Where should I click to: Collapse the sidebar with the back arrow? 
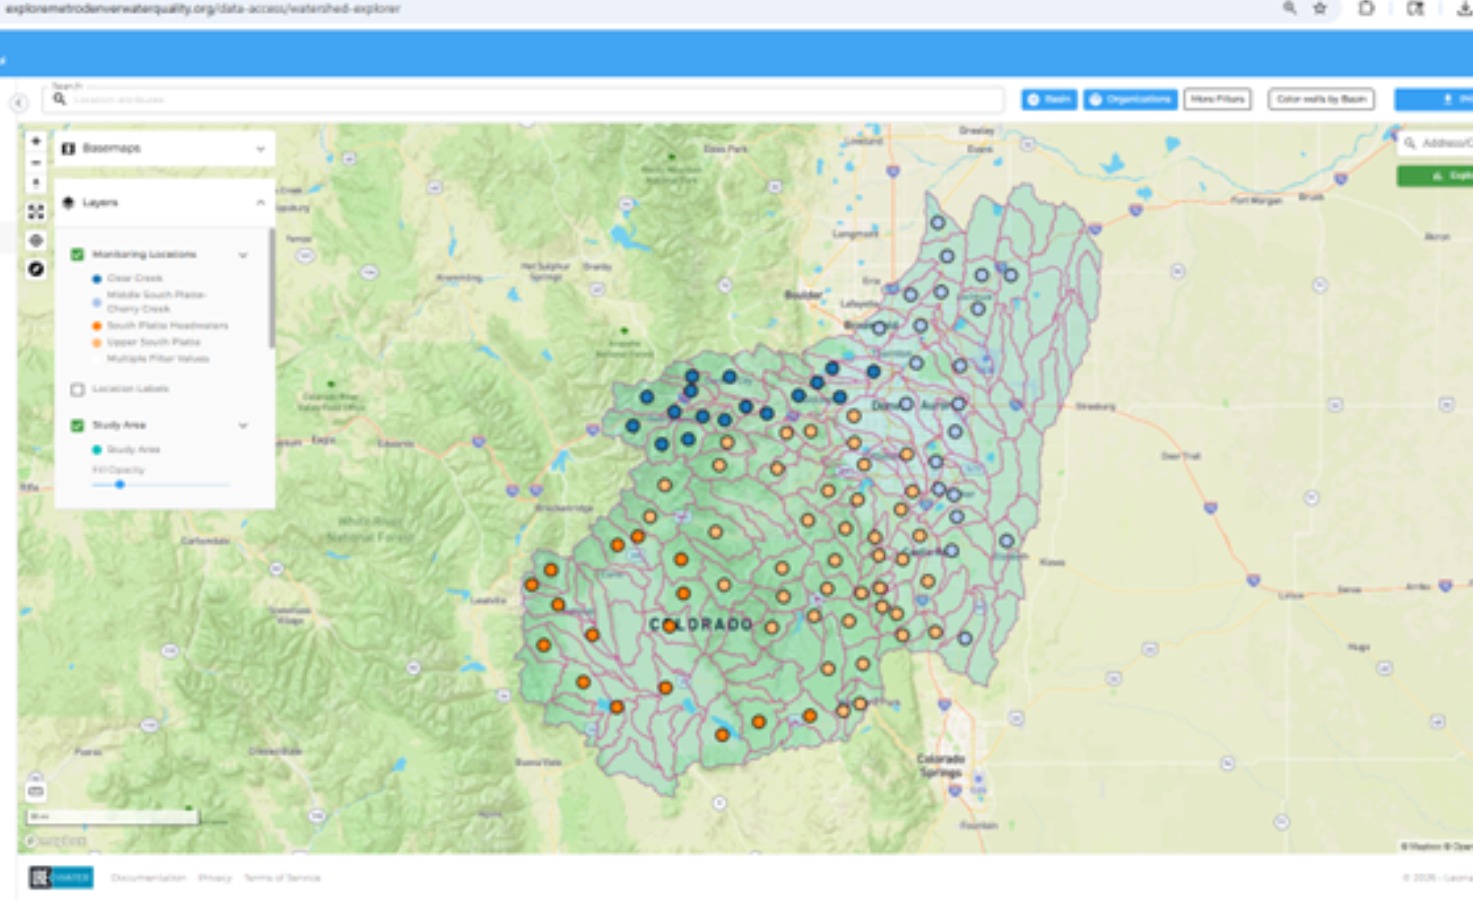point(19,103)
